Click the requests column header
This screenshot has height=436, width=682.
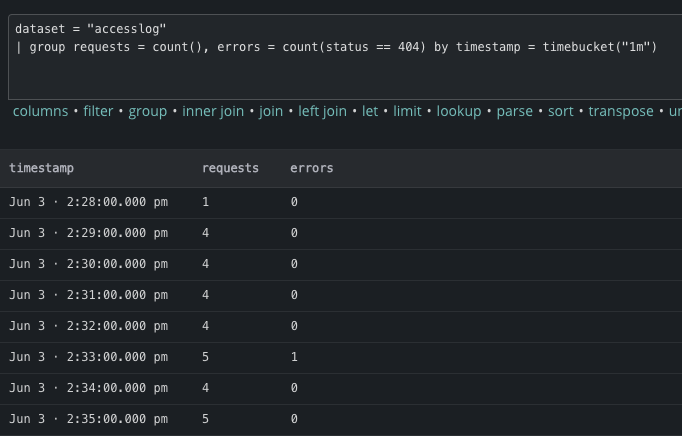(x=231, y=168)
